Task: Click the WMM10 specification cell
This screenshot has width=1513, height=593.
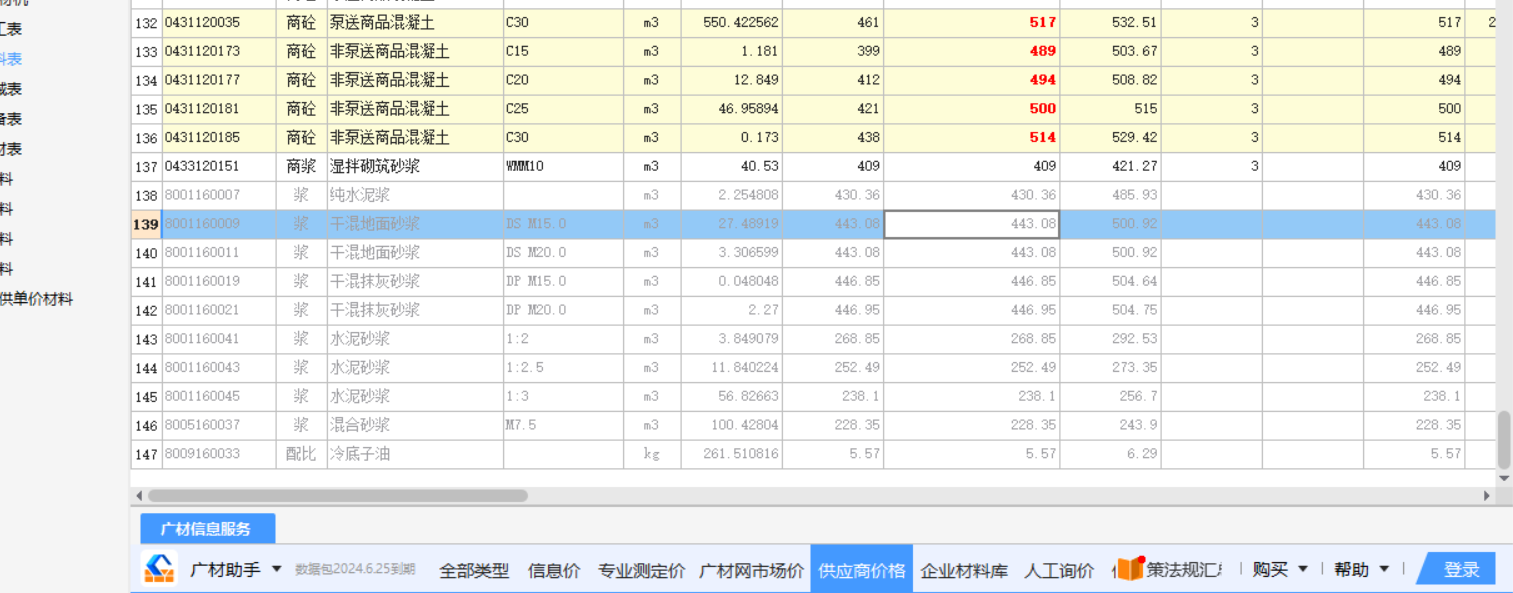Action: [x=563, y=166]
